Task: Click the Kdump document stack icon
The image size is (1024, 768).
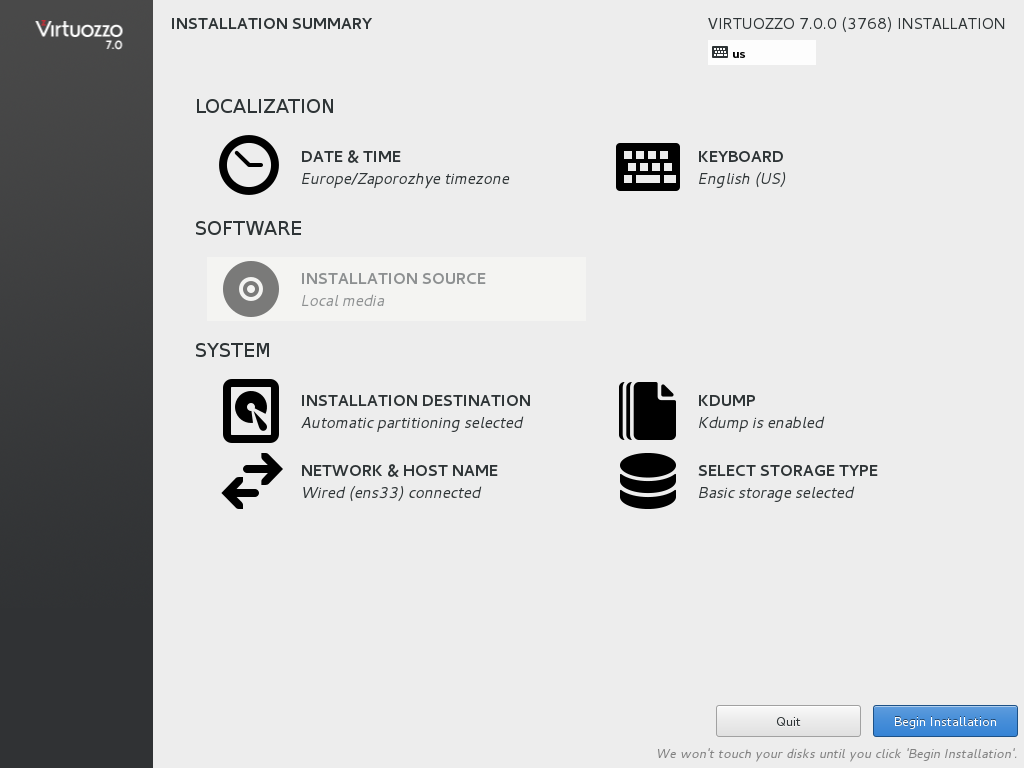Action: (x=647, y=411)
